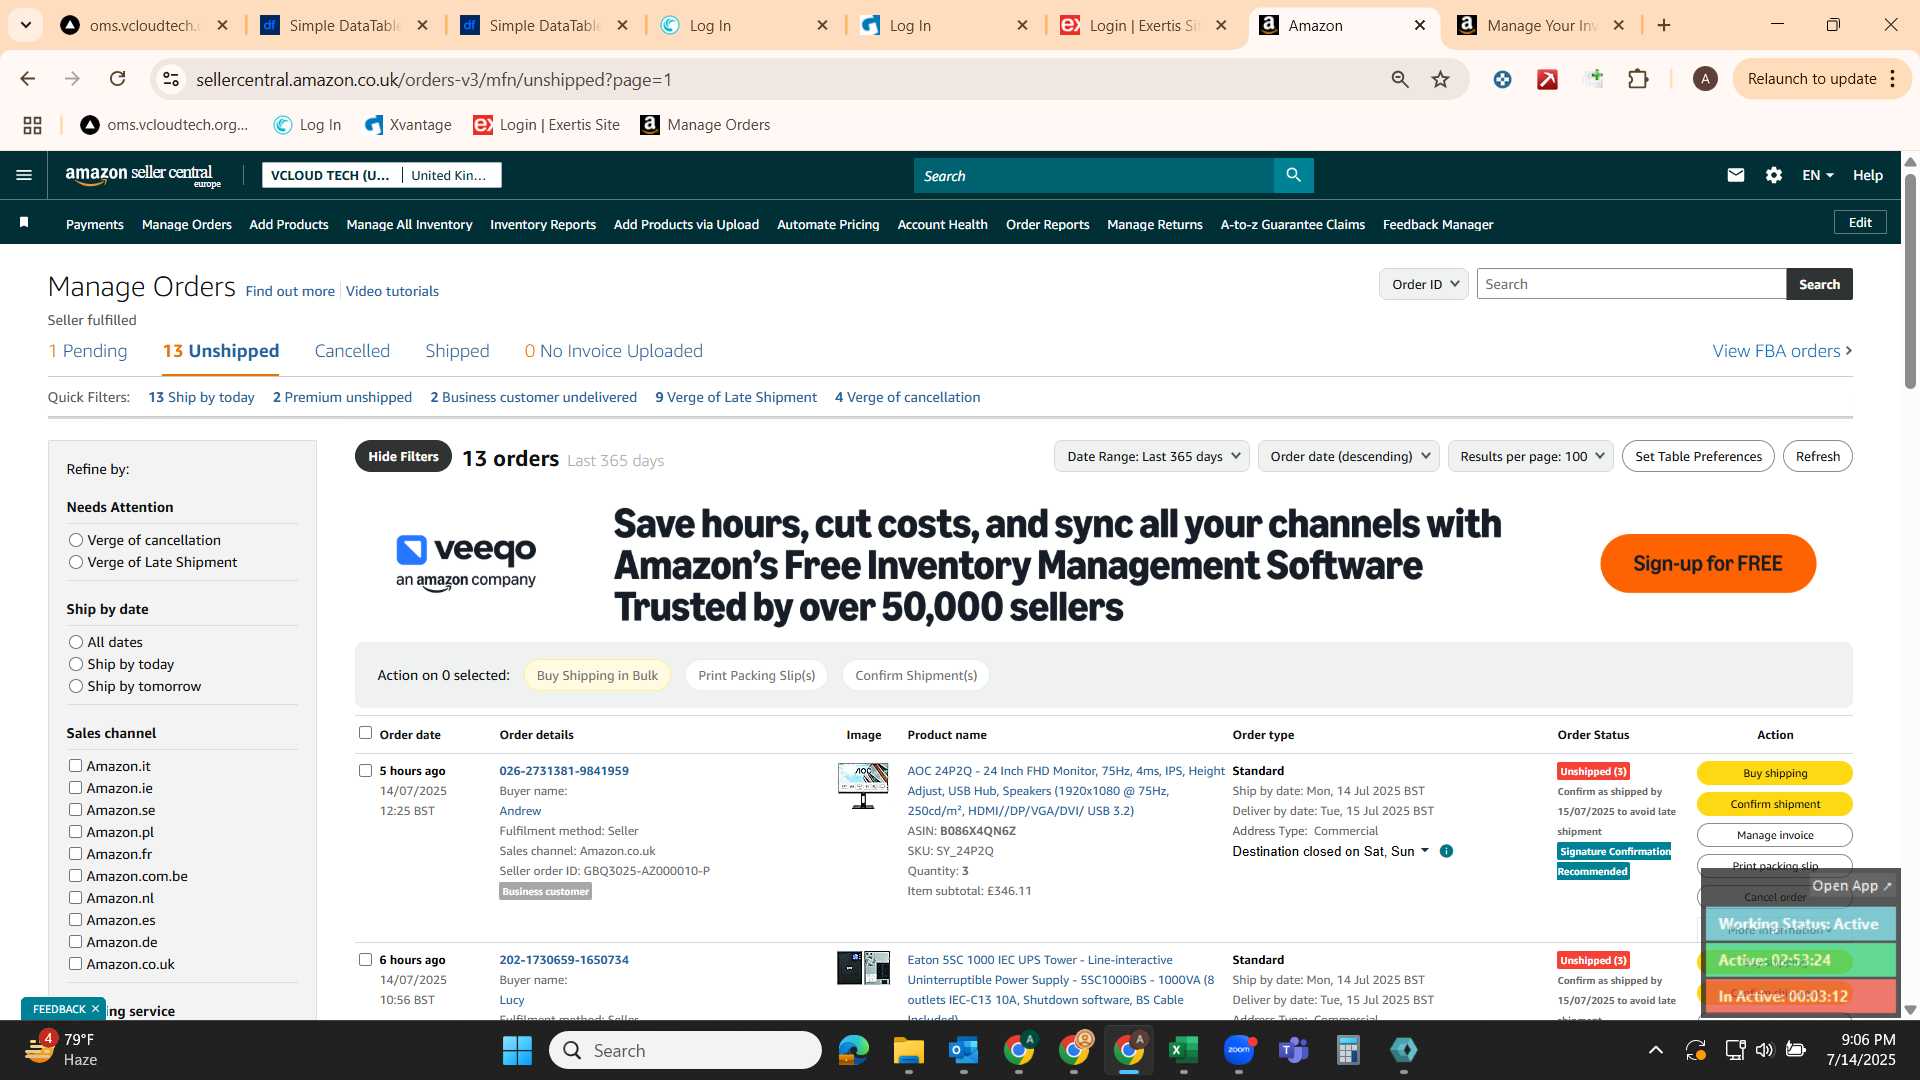
Task: Open the browser apps grid icon
Action: coord(32,125)
